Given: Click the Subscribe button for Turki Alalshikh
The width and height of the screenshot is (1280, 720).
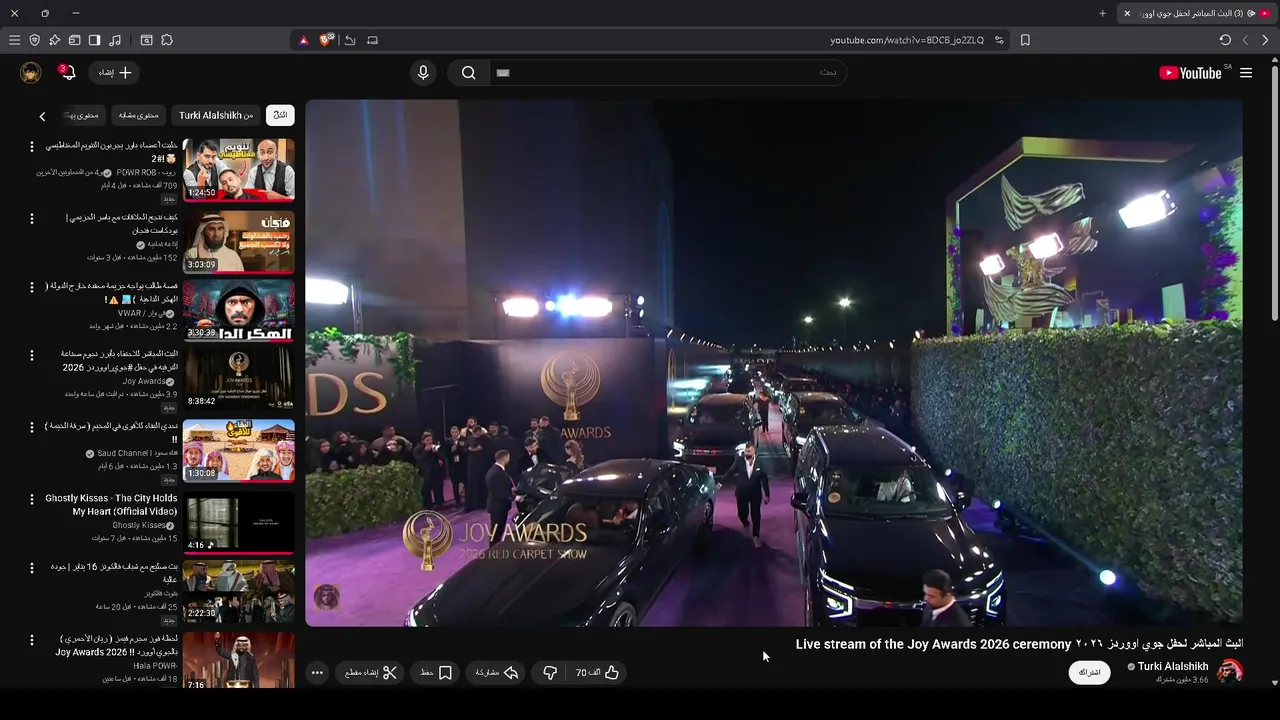Looking at the screenshot, I should [1090, 672].
